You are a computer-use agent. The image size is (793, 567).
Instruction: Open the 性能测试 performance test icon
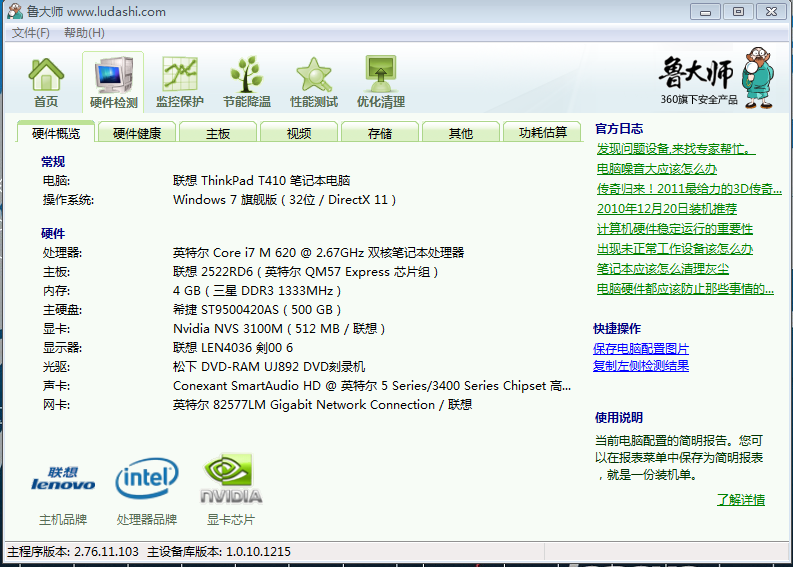[x=314, y=82]
